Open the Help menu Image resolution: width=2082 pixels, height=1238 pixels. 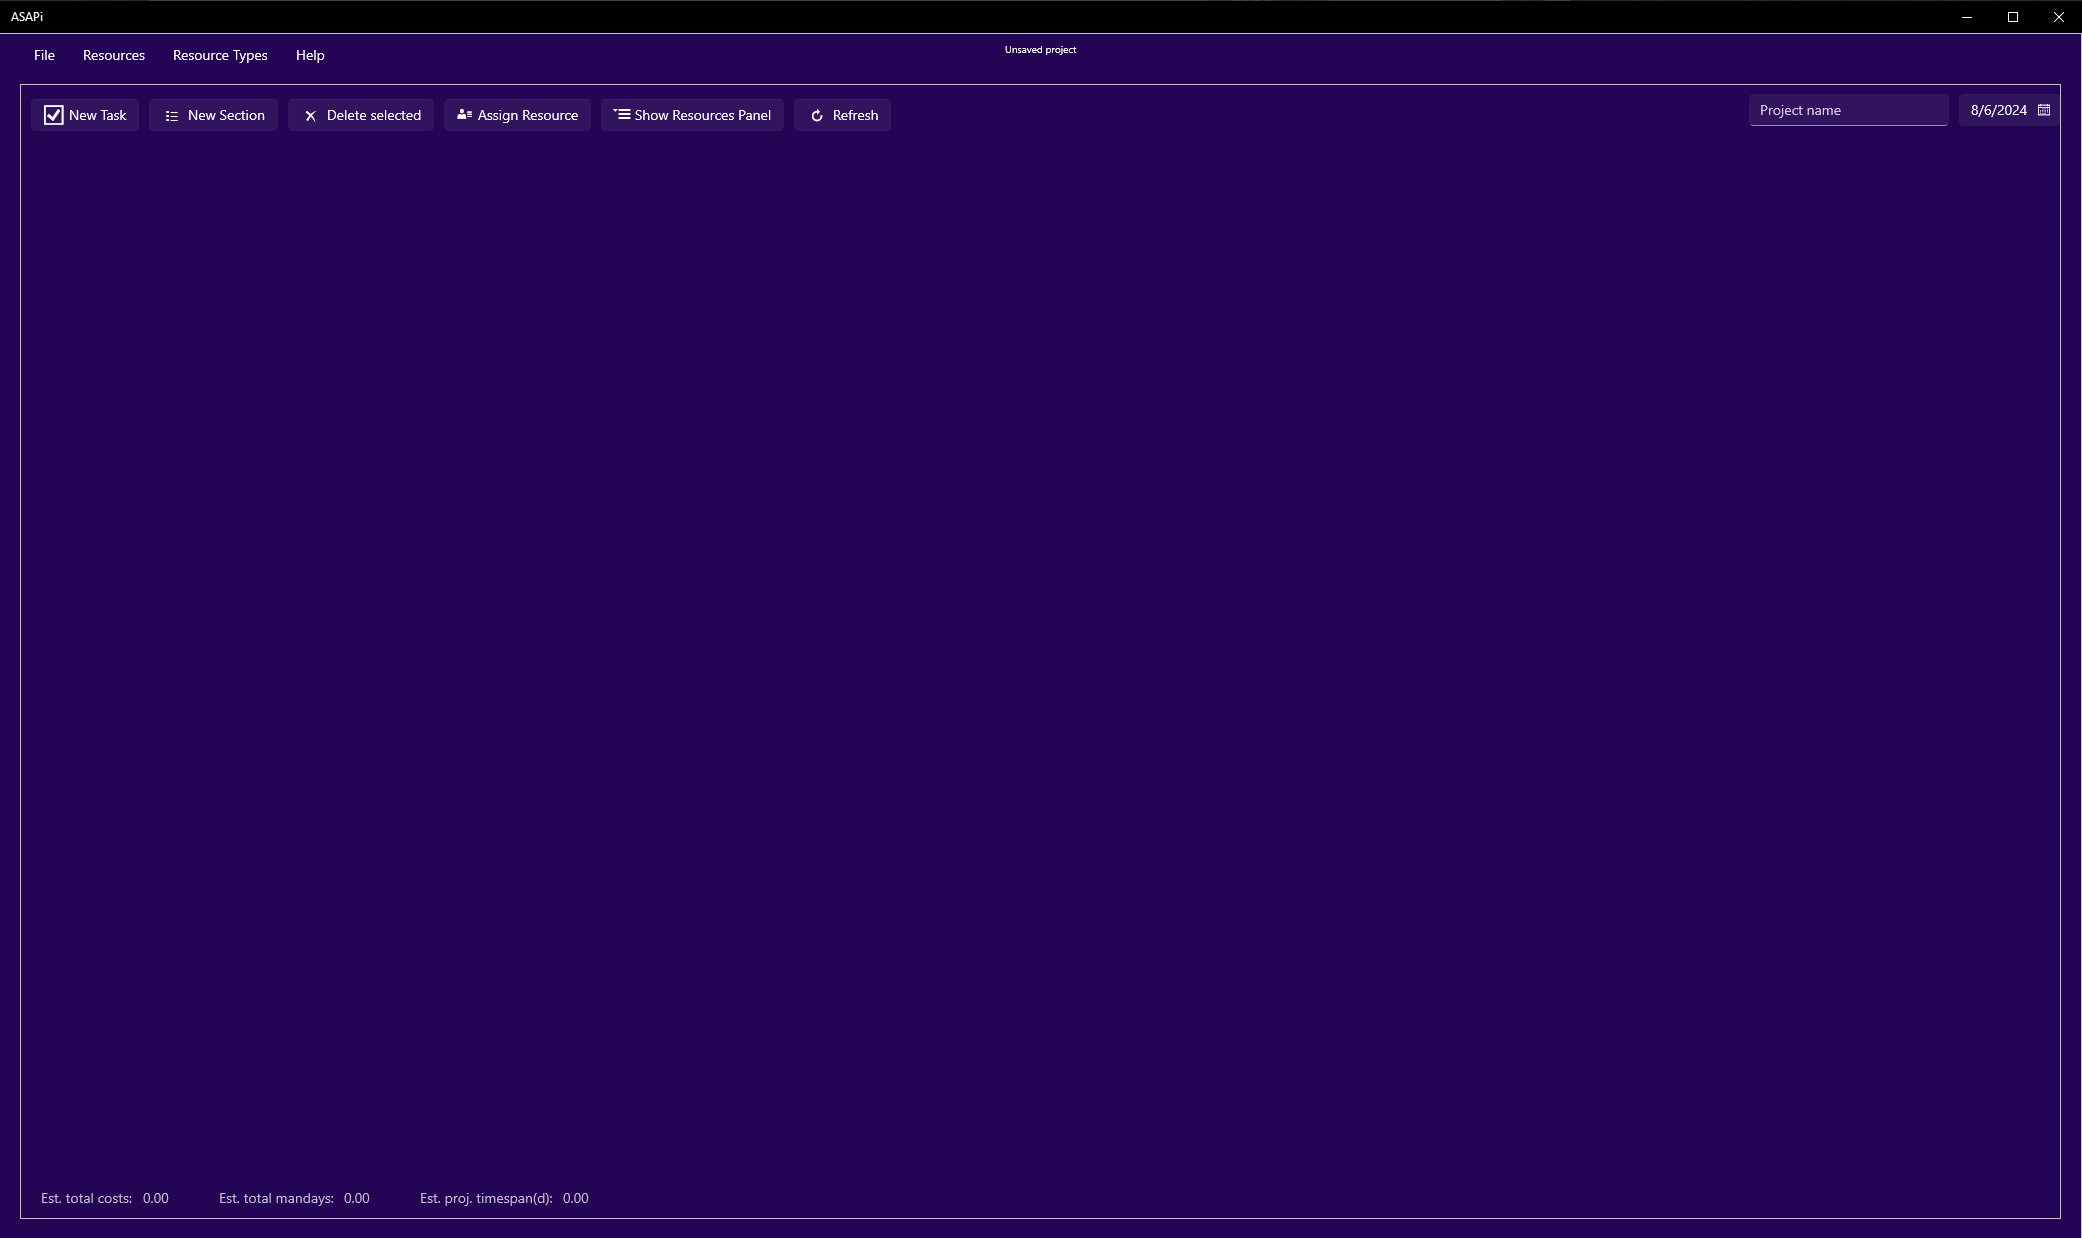point(310,55)
